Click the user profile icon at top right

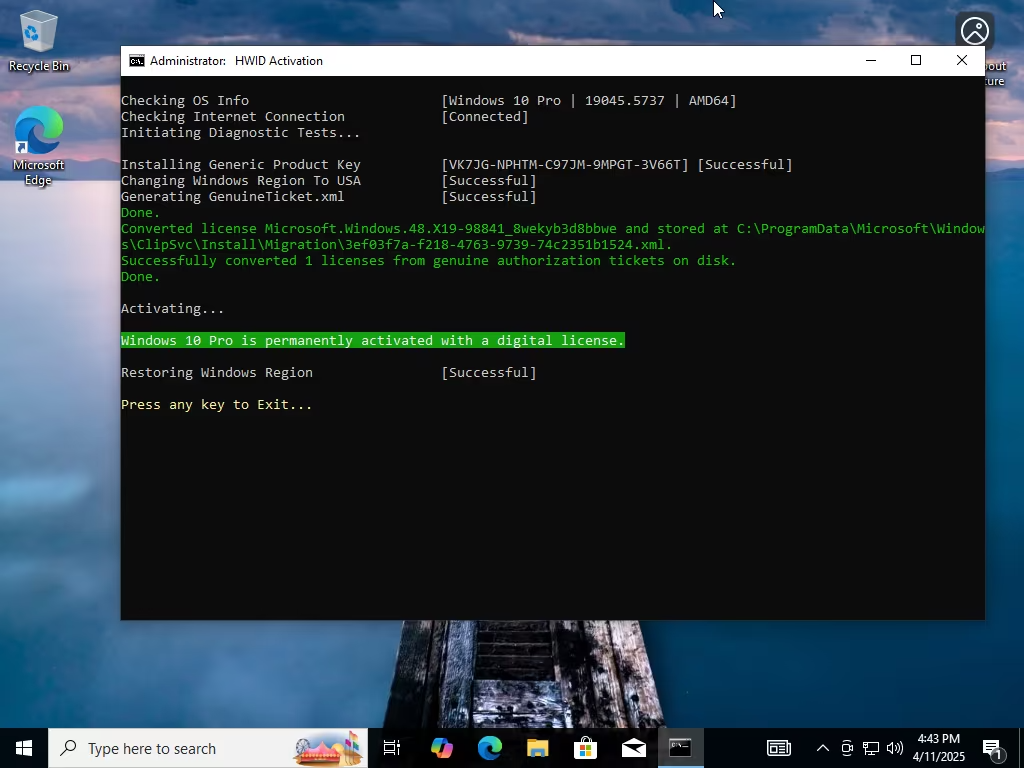coord(974,31)
